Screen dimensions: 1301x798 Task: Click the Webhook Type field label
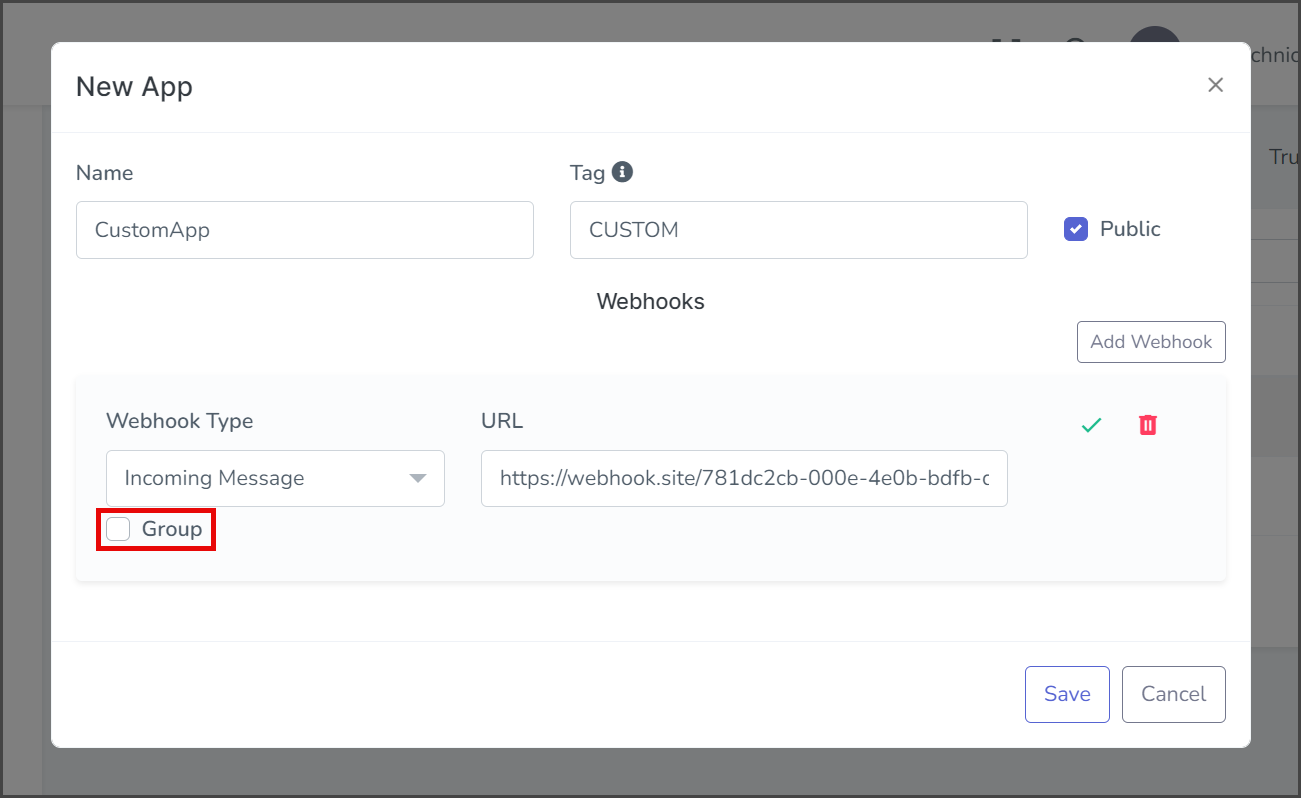[x=180, y=421]
